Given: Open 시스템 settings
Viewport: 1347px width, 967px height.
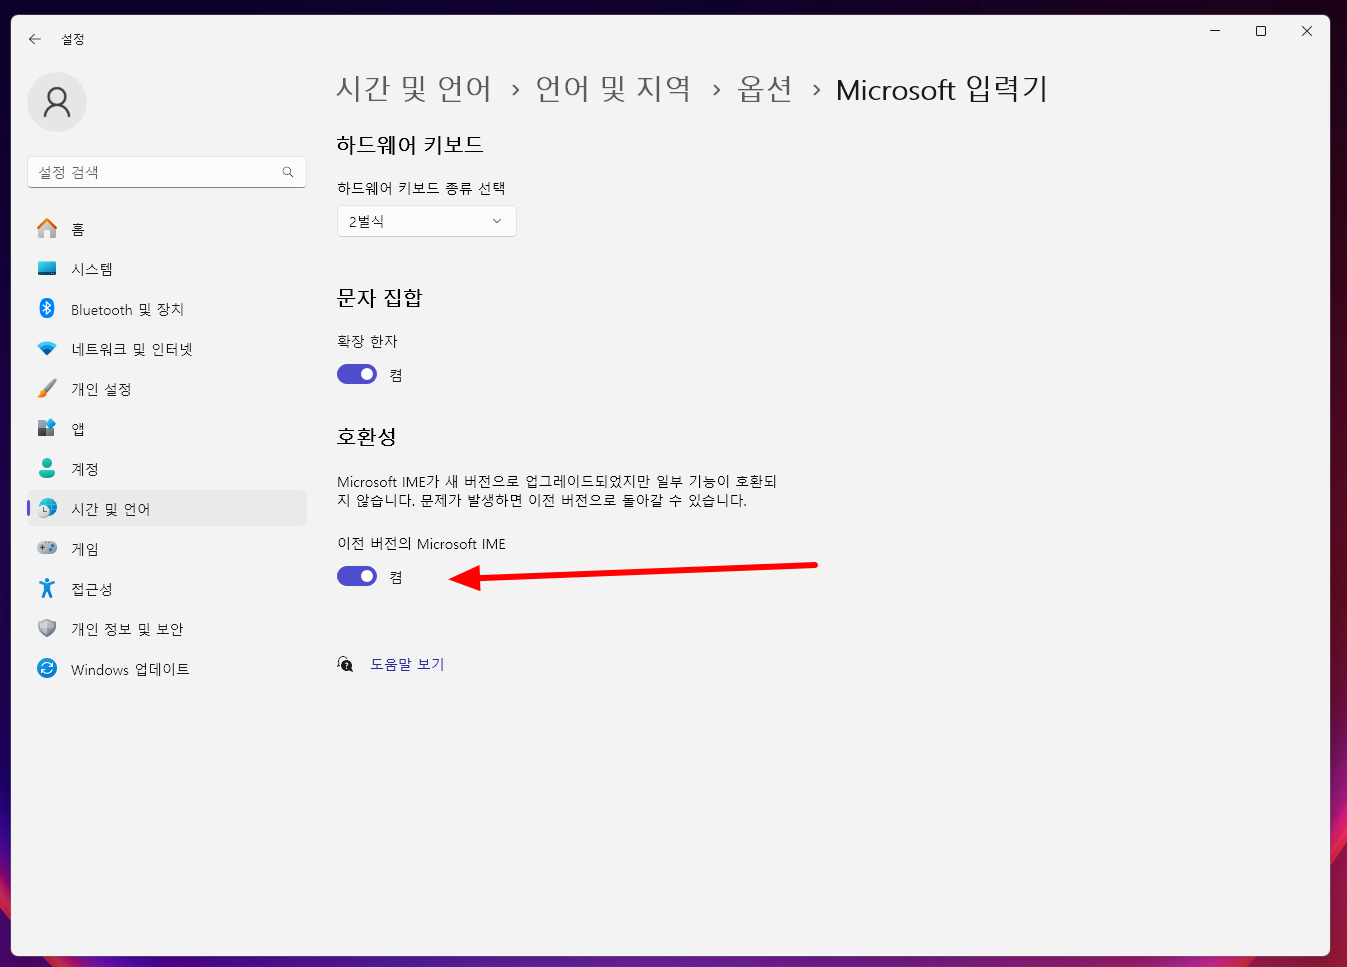Looking at the screenshot, I should pyautogui.click(x=167, y=269).
